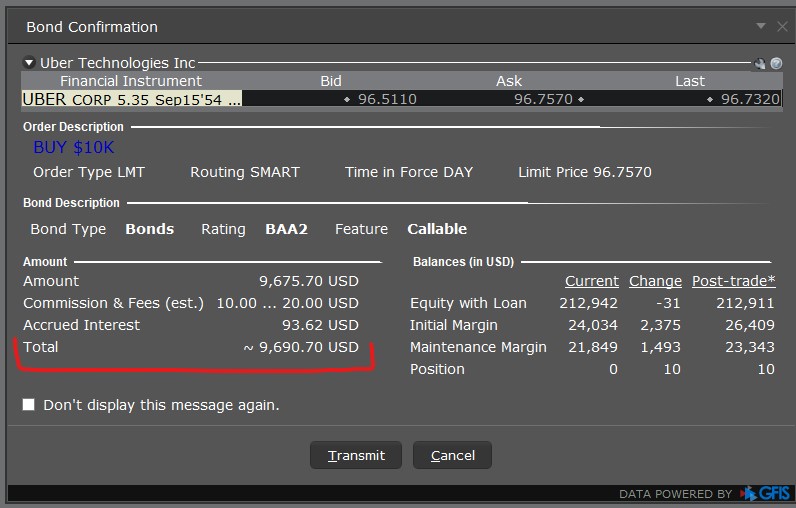Viewport: 796px width, 508px height.
Task: Click the Amount 9,675.70 USD value
Action: click(x=309, y=281)
